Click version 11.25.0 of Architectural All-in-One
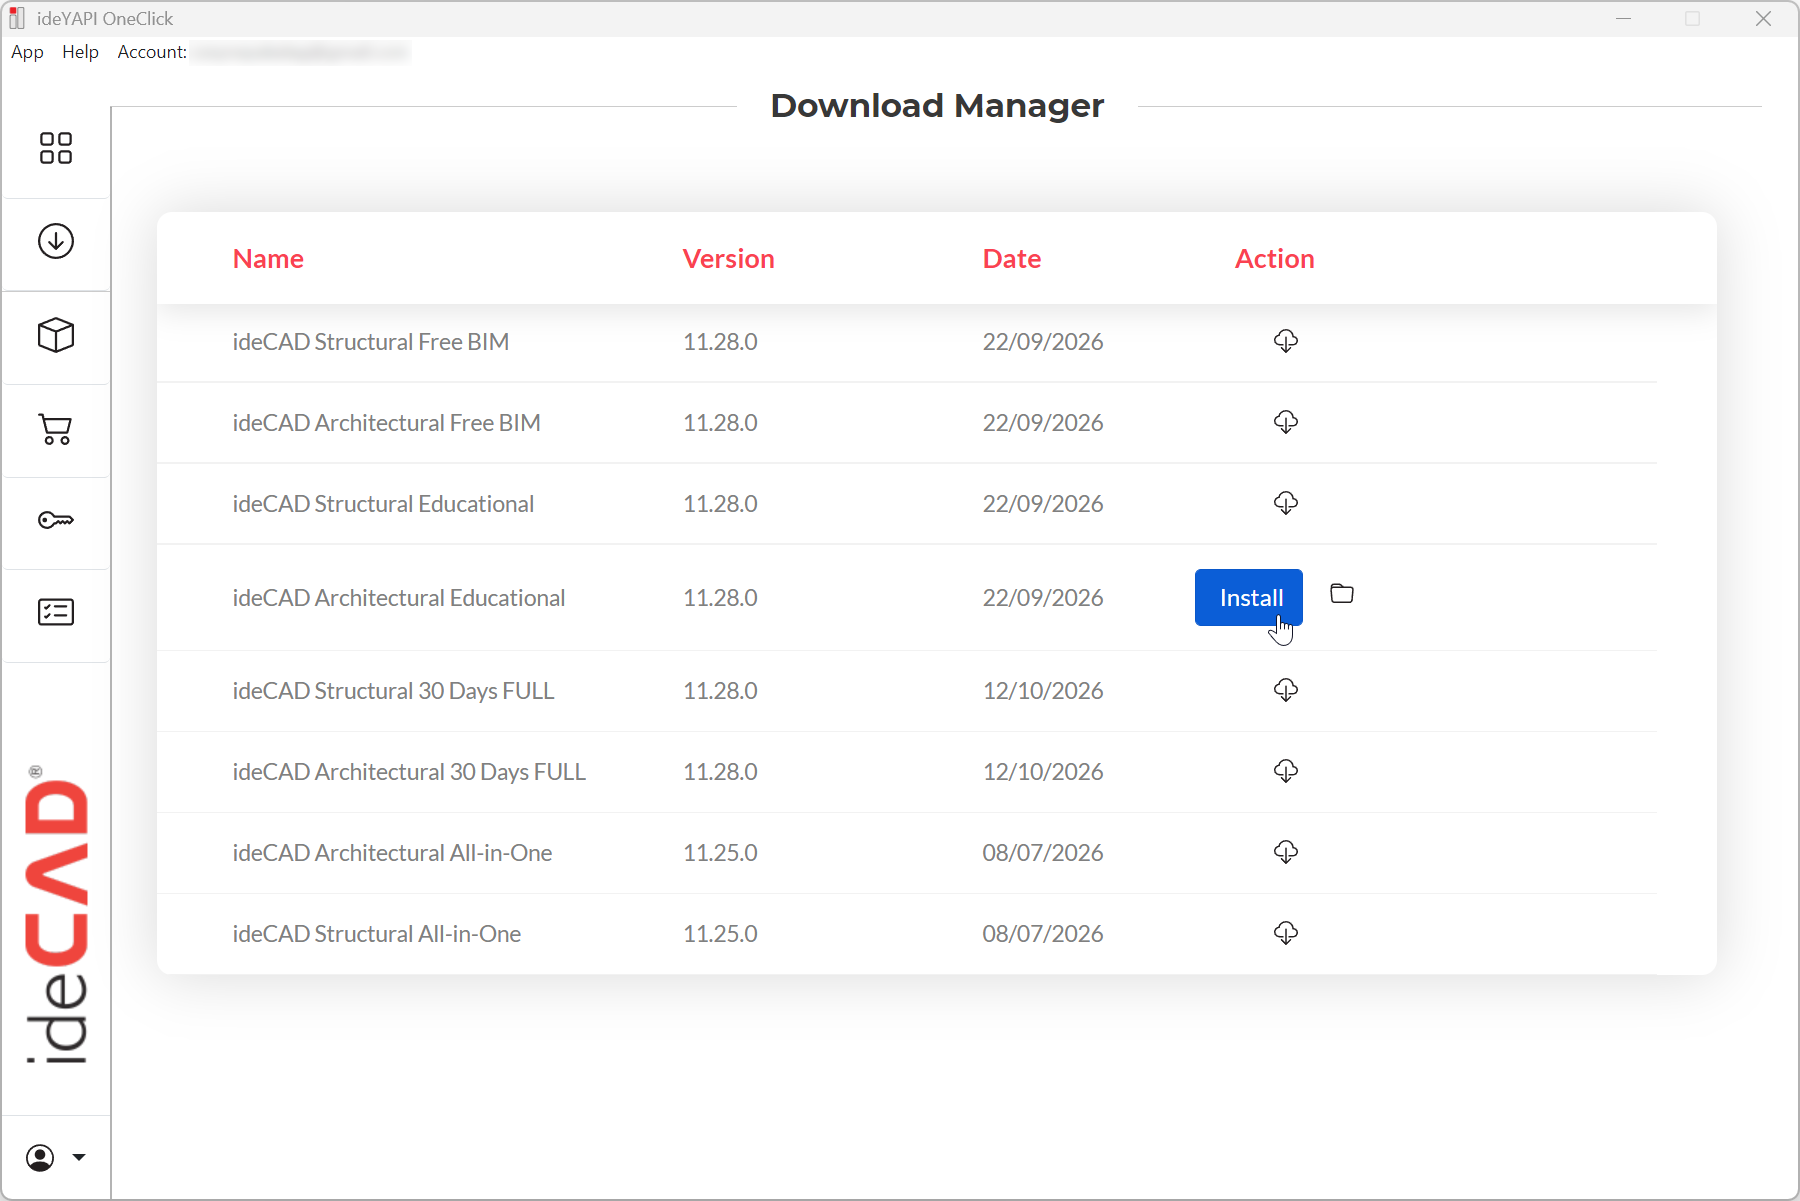 tap(720, 853)
